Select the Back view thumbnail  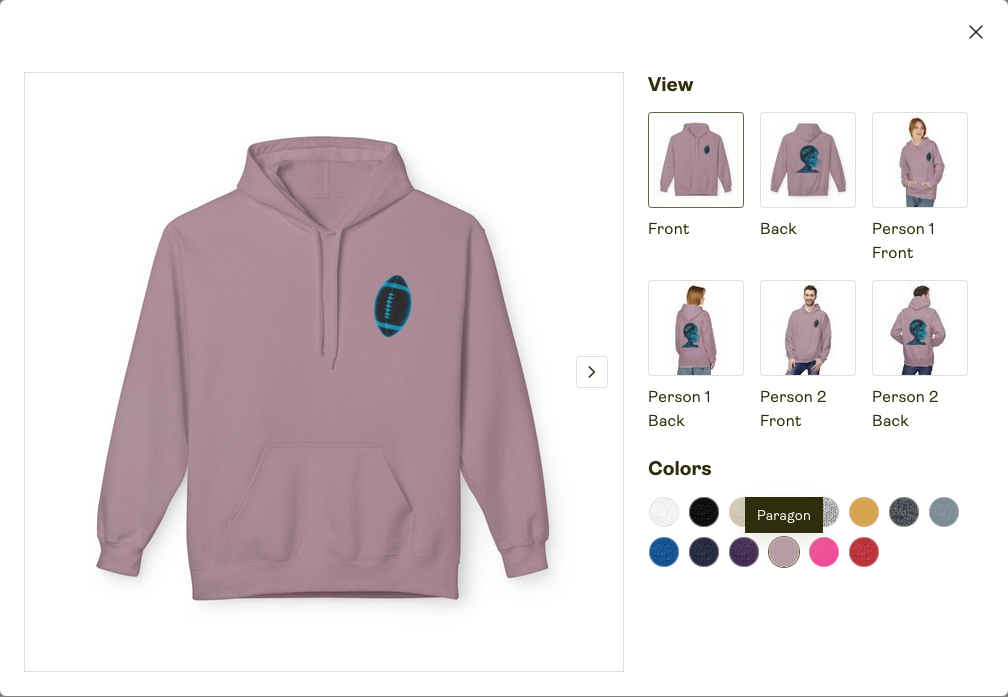[x=807, y=160]
